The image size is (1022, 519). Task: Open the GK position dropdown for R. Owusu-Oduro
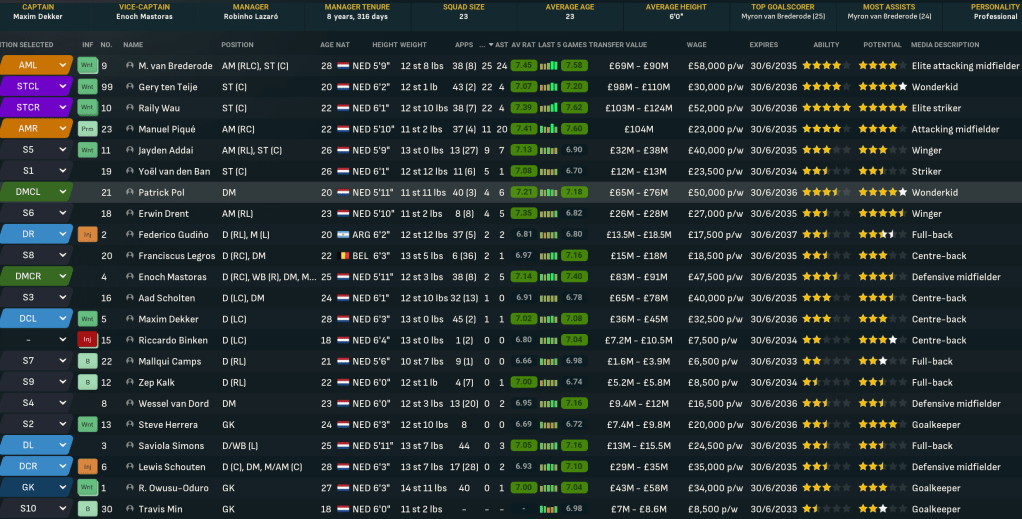[63, 488]
